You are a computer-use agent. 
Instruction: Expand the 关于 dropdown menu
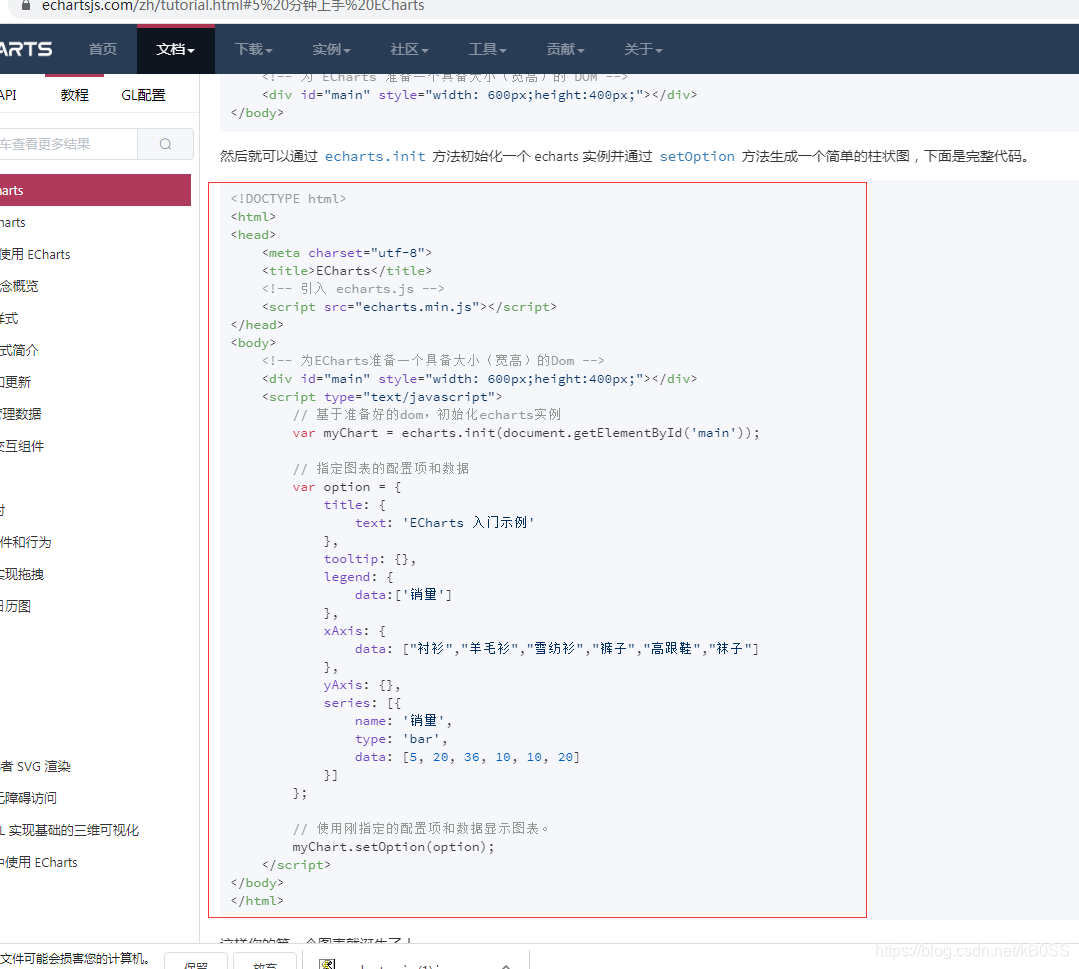642,48
